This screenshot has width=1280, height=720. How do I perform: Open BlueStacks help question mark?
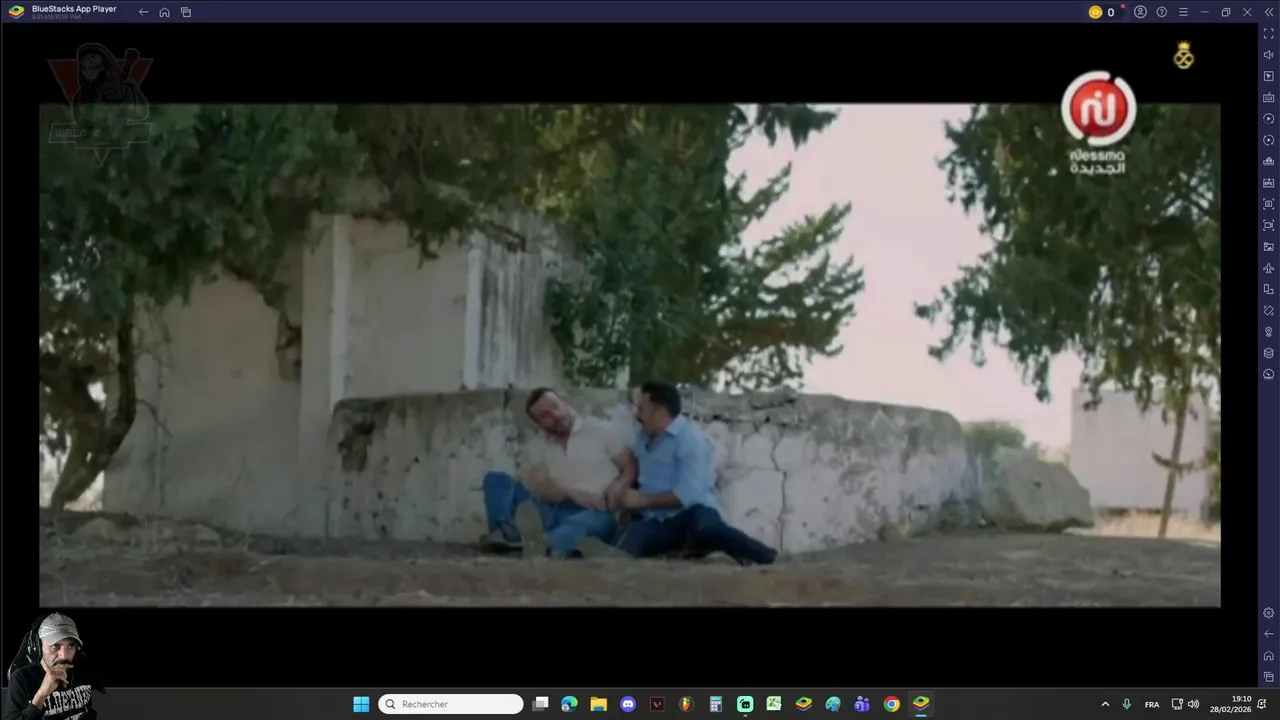1161,12
